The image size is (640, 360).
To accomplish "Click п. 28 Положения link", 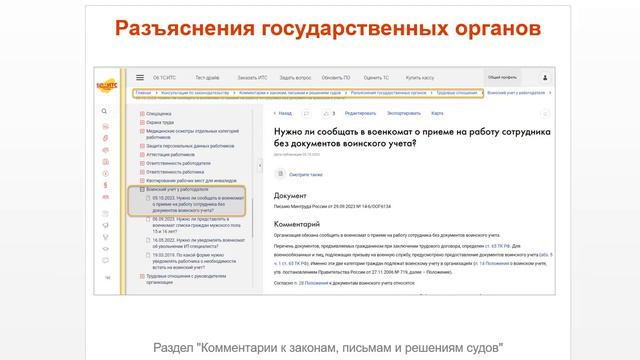I will 311,283.
